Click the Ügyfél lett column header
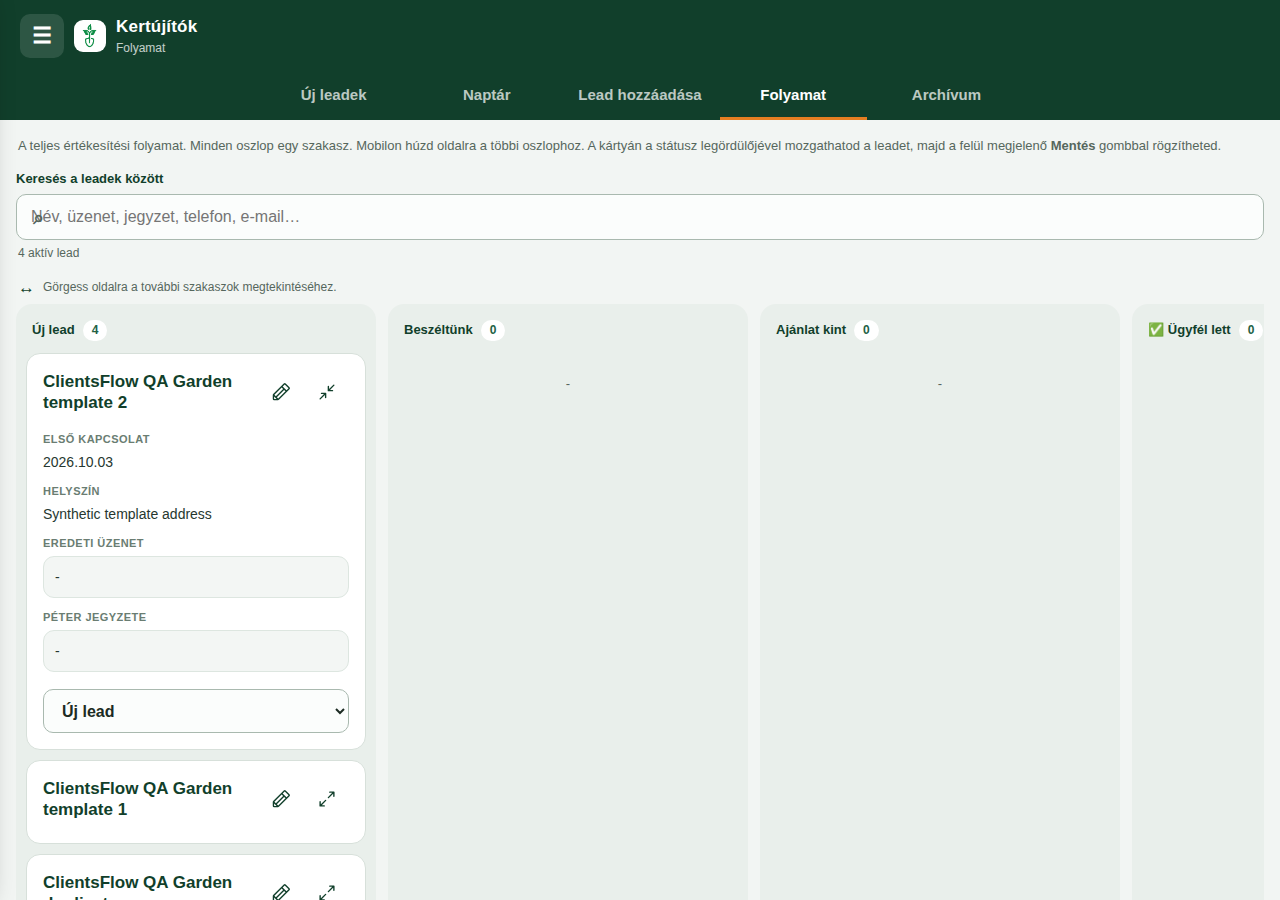1280x900 pixels. [x=1189, y=329]
